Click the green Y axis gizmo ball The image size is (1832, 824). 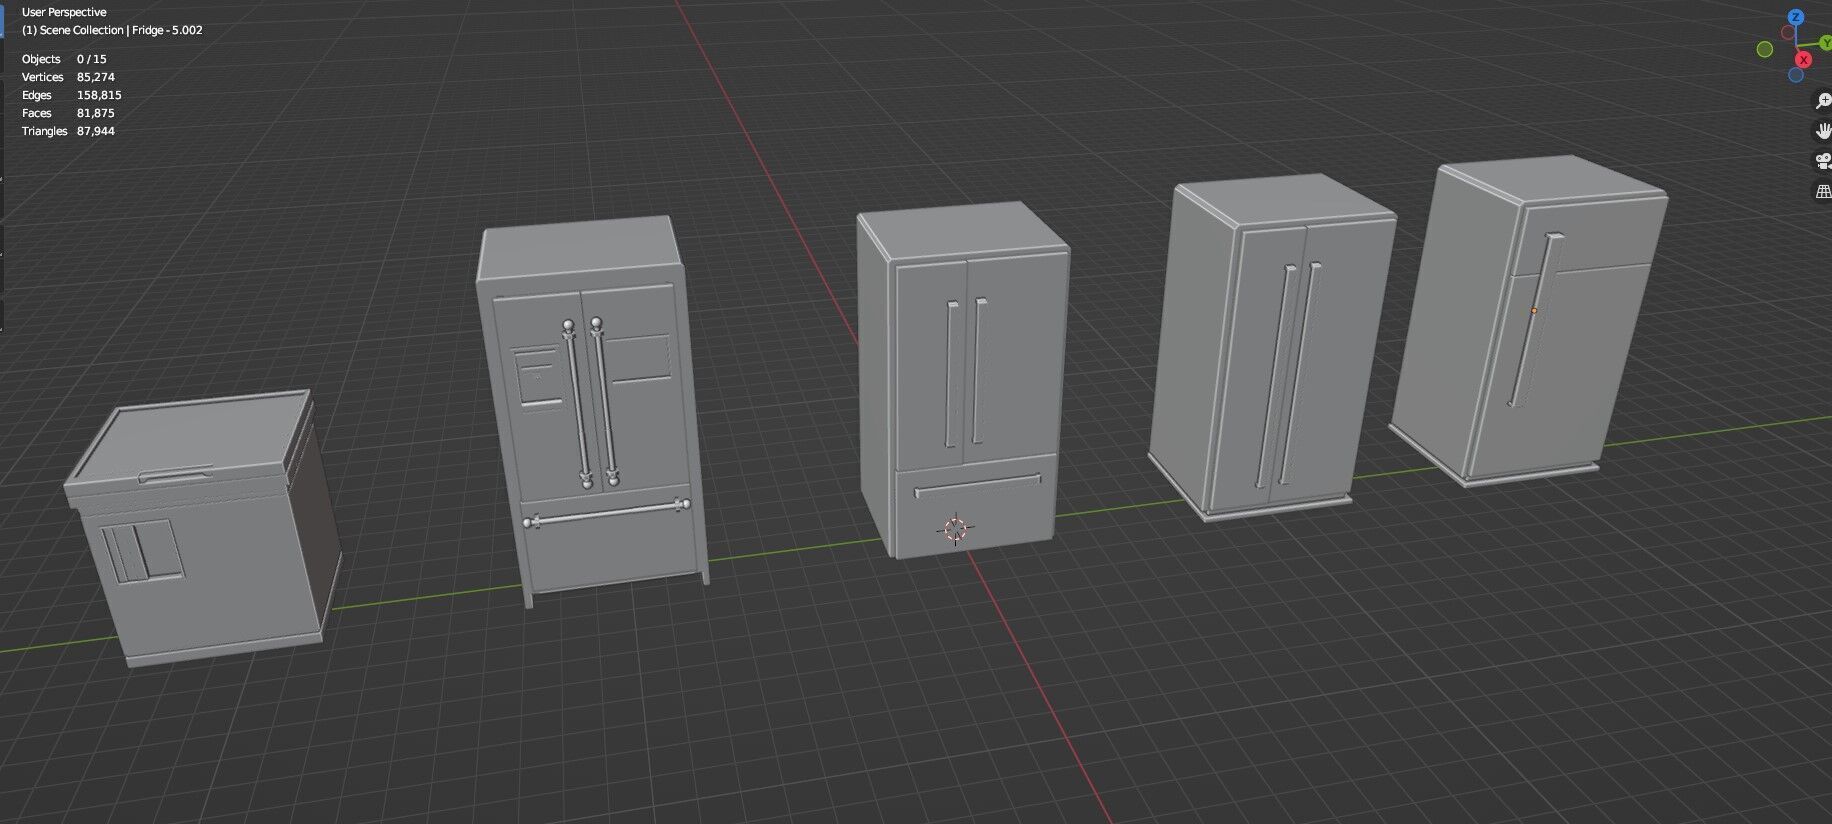pos(1825,43)
